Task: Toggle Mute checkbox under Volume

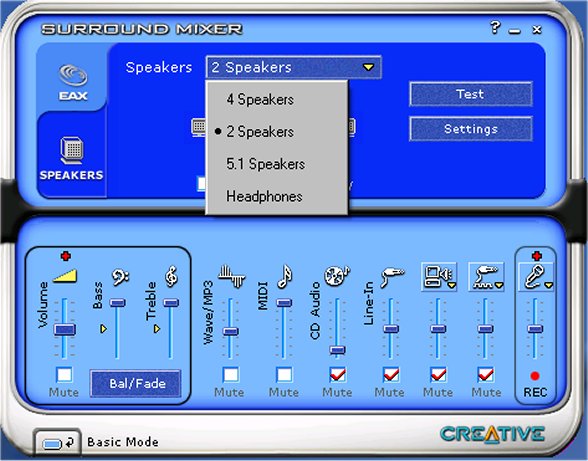Action: pos(64,374)
